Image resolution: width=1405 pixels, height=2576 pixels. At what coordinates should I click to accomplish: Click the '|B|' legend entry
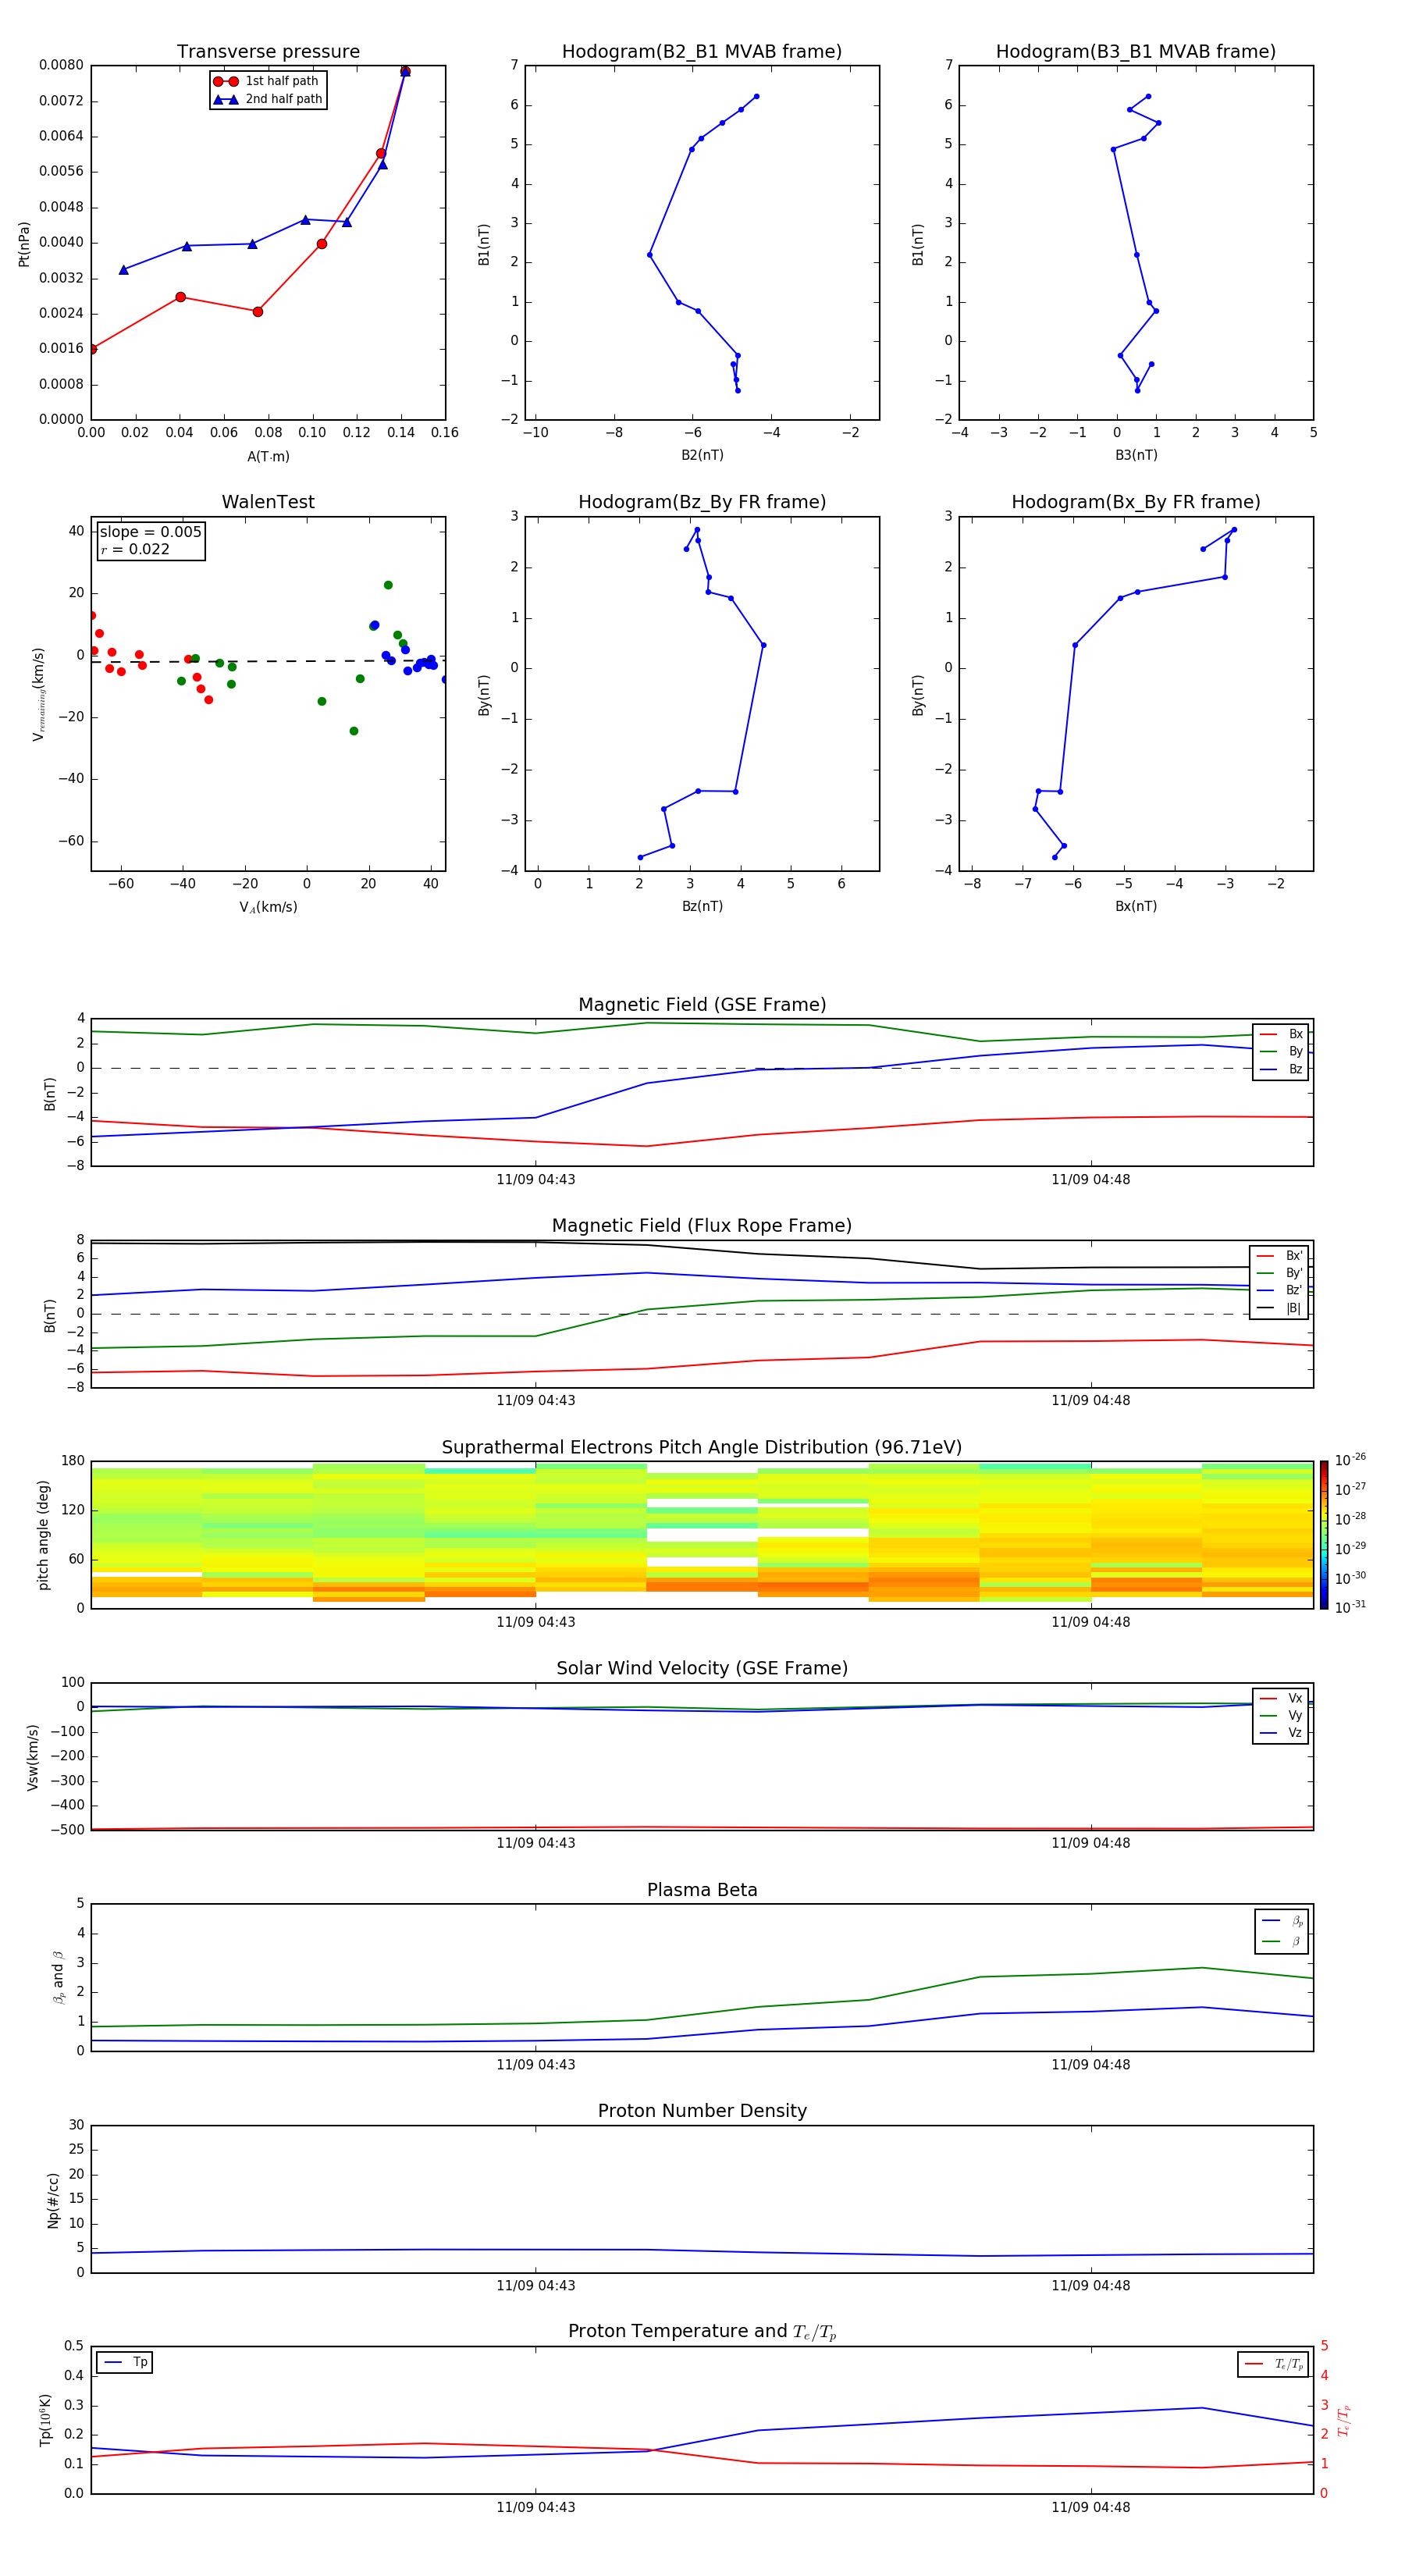tap(1280, 1308)
